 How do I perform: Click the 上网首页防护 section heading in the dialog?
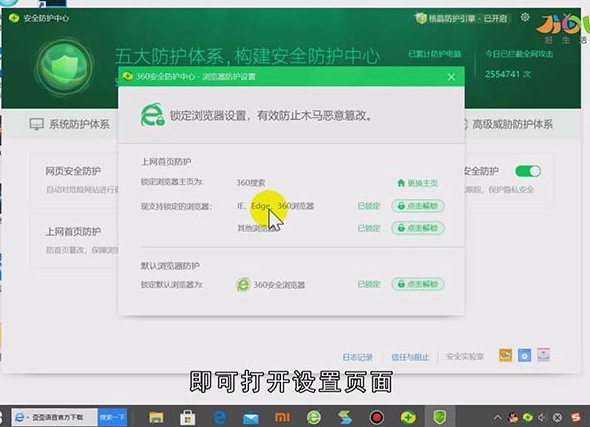166,162
